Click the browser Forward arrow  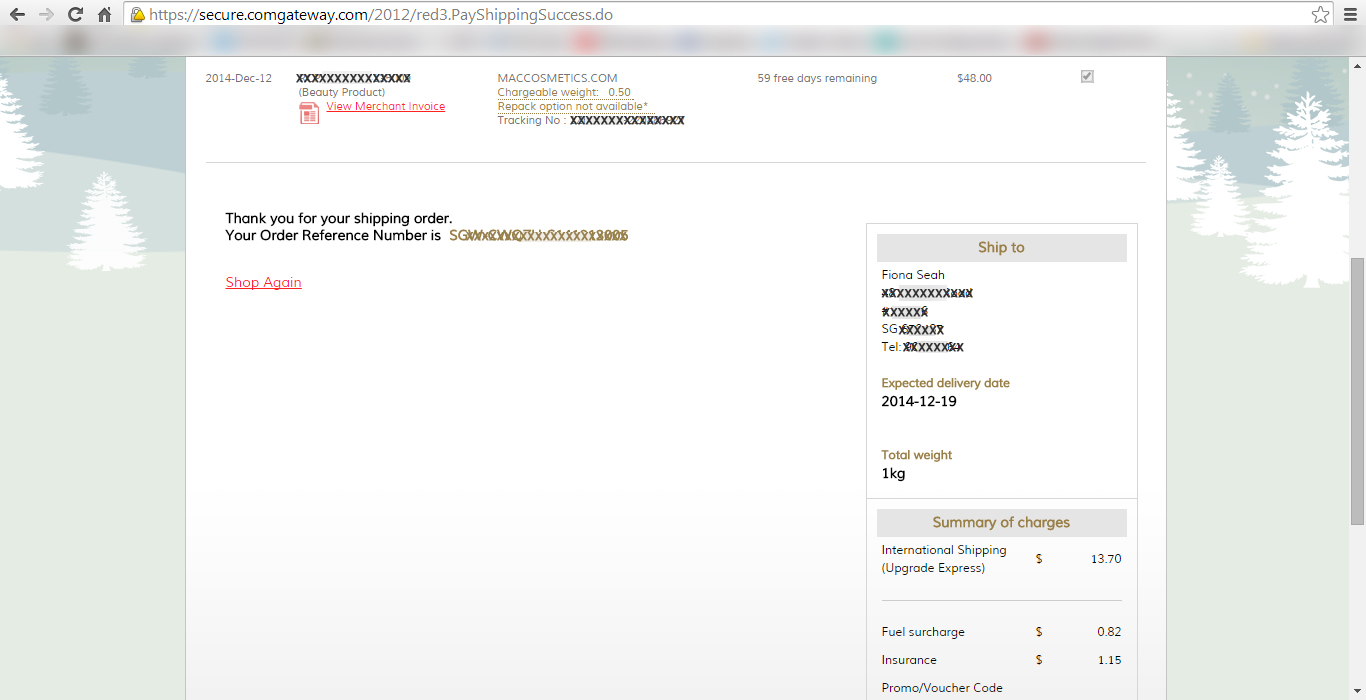tap(46, 15)
